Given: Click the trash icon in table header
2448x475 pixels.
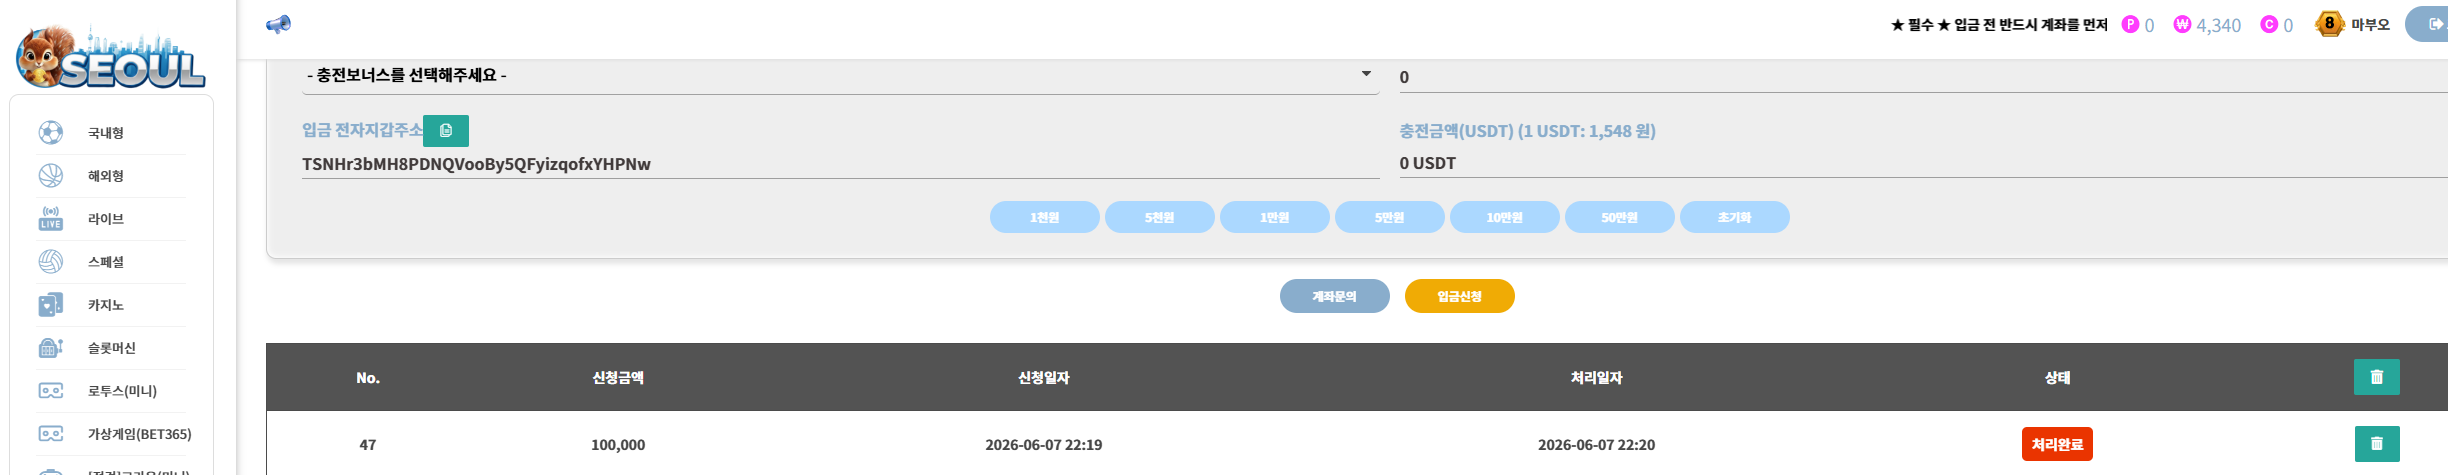Looking at the screenshot, I should tap(2377, 377).
